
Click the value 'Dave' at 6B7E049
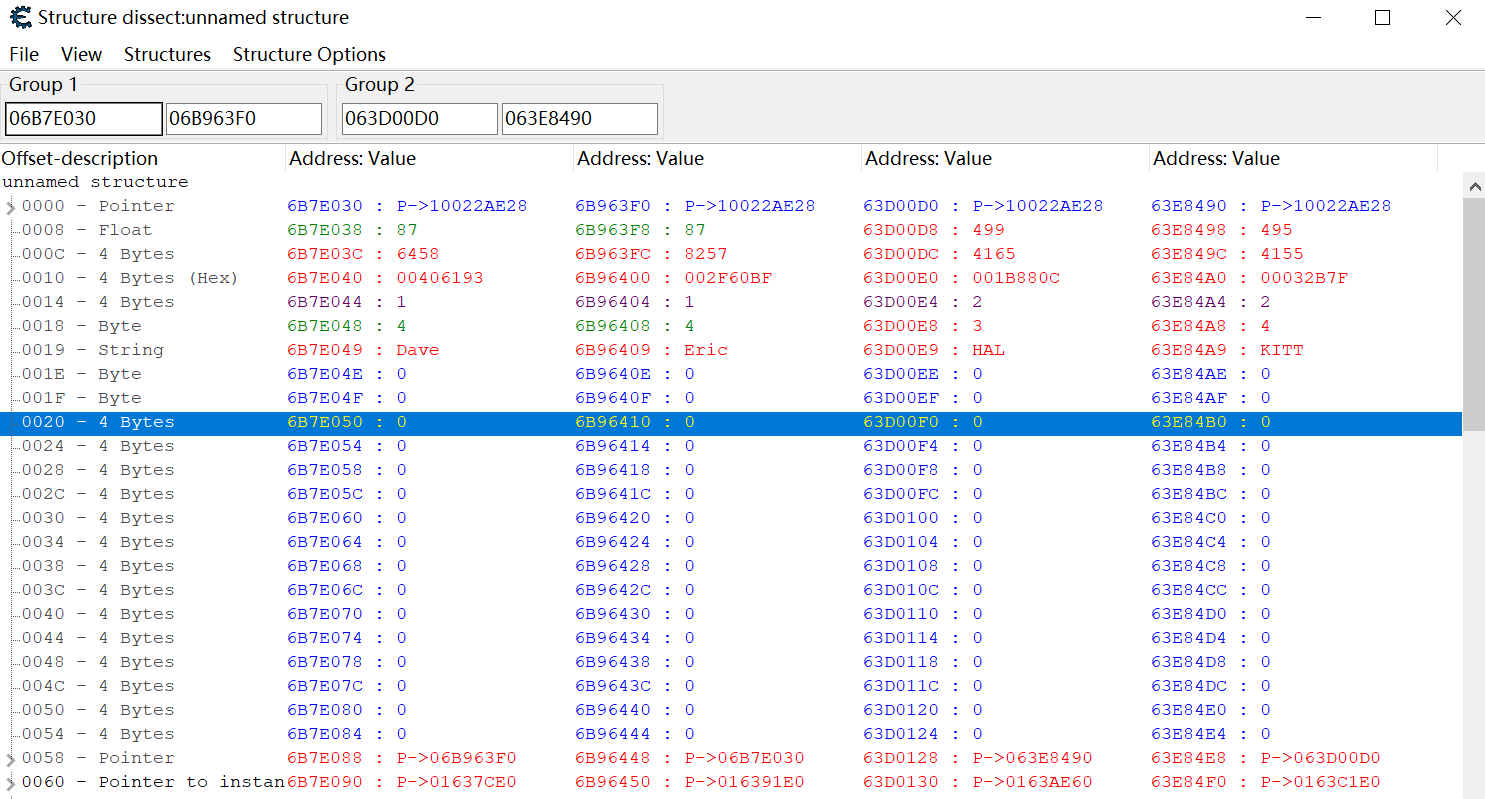coord(418,350)
